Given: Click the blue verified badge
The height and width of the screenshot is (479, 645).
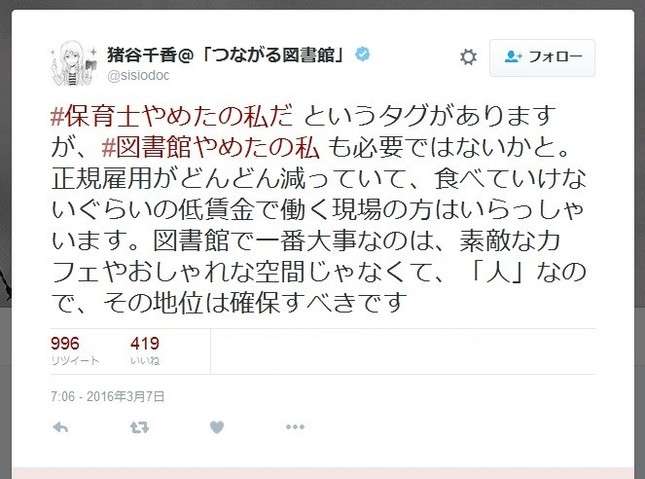Looking at the screenshot, I should pyautogui.click(x=362, y=54).
